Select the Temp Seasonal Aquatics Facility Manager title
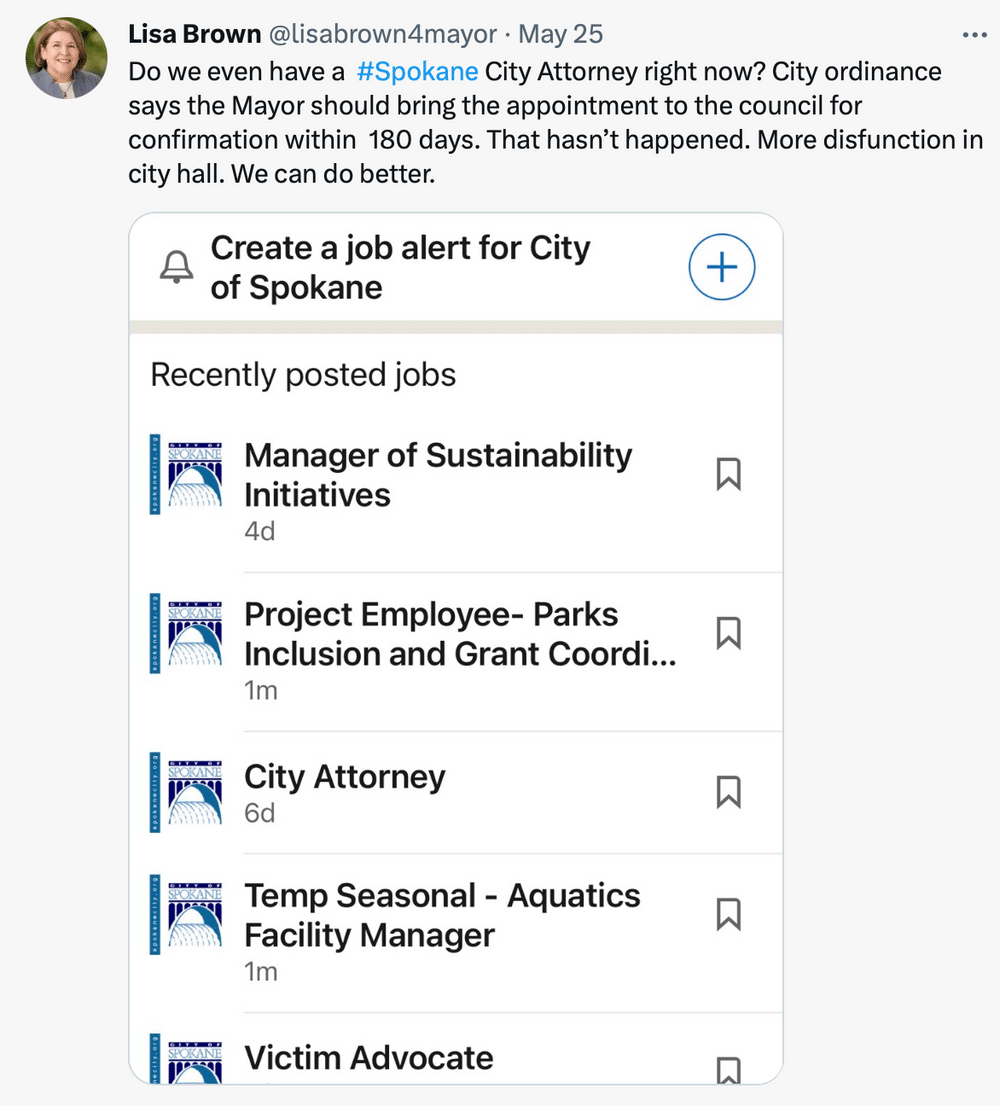The image size is (1000, 1106). coord(442,915)
